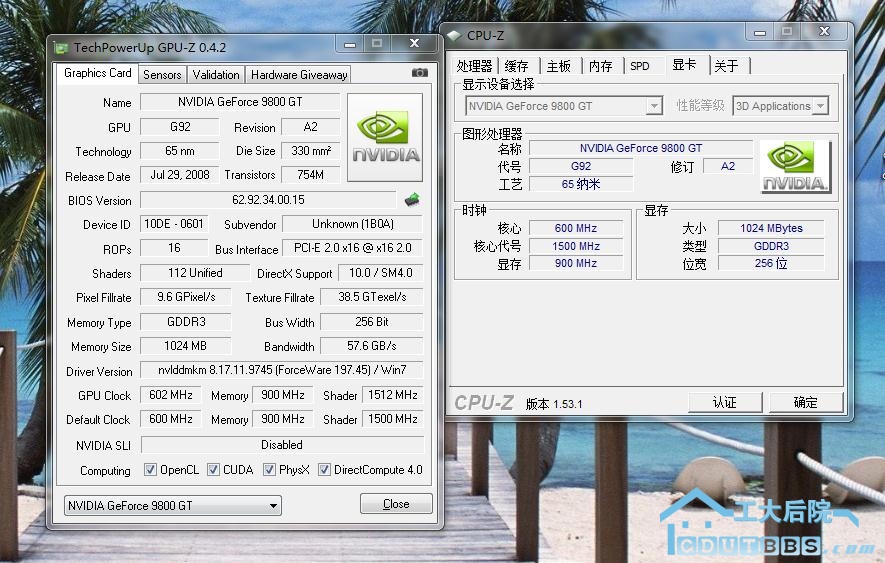Click the Memory Size value 1024 MB

[x=186, y=346]
